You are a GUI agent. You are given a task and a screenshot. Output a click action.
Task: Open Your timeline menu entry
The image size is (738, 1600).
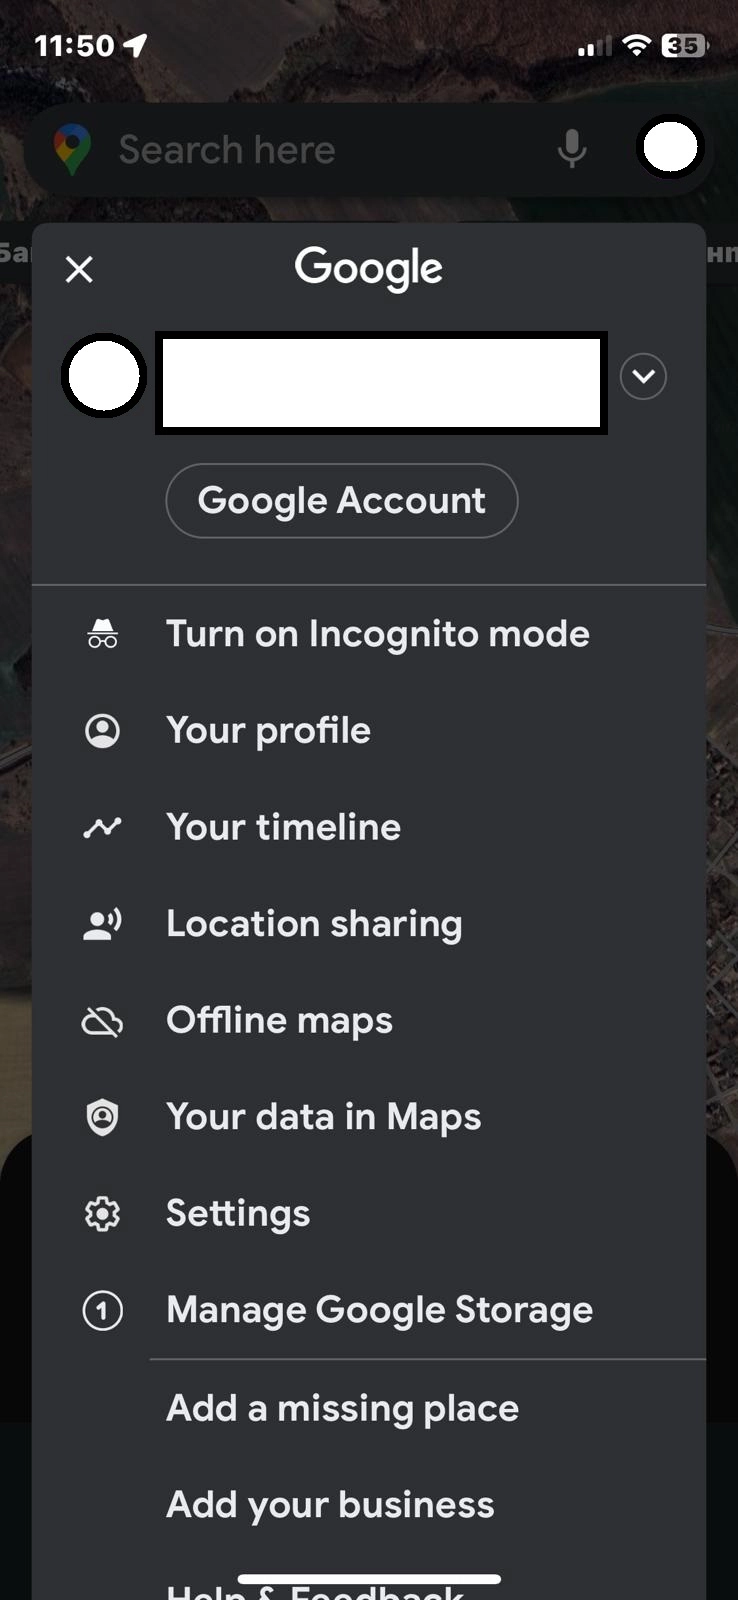[283, 827]
